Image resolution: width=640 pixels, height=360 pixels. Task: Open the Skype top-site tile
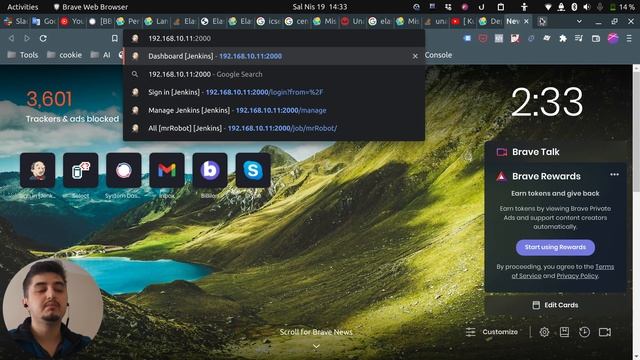click(x=253, y=170)
